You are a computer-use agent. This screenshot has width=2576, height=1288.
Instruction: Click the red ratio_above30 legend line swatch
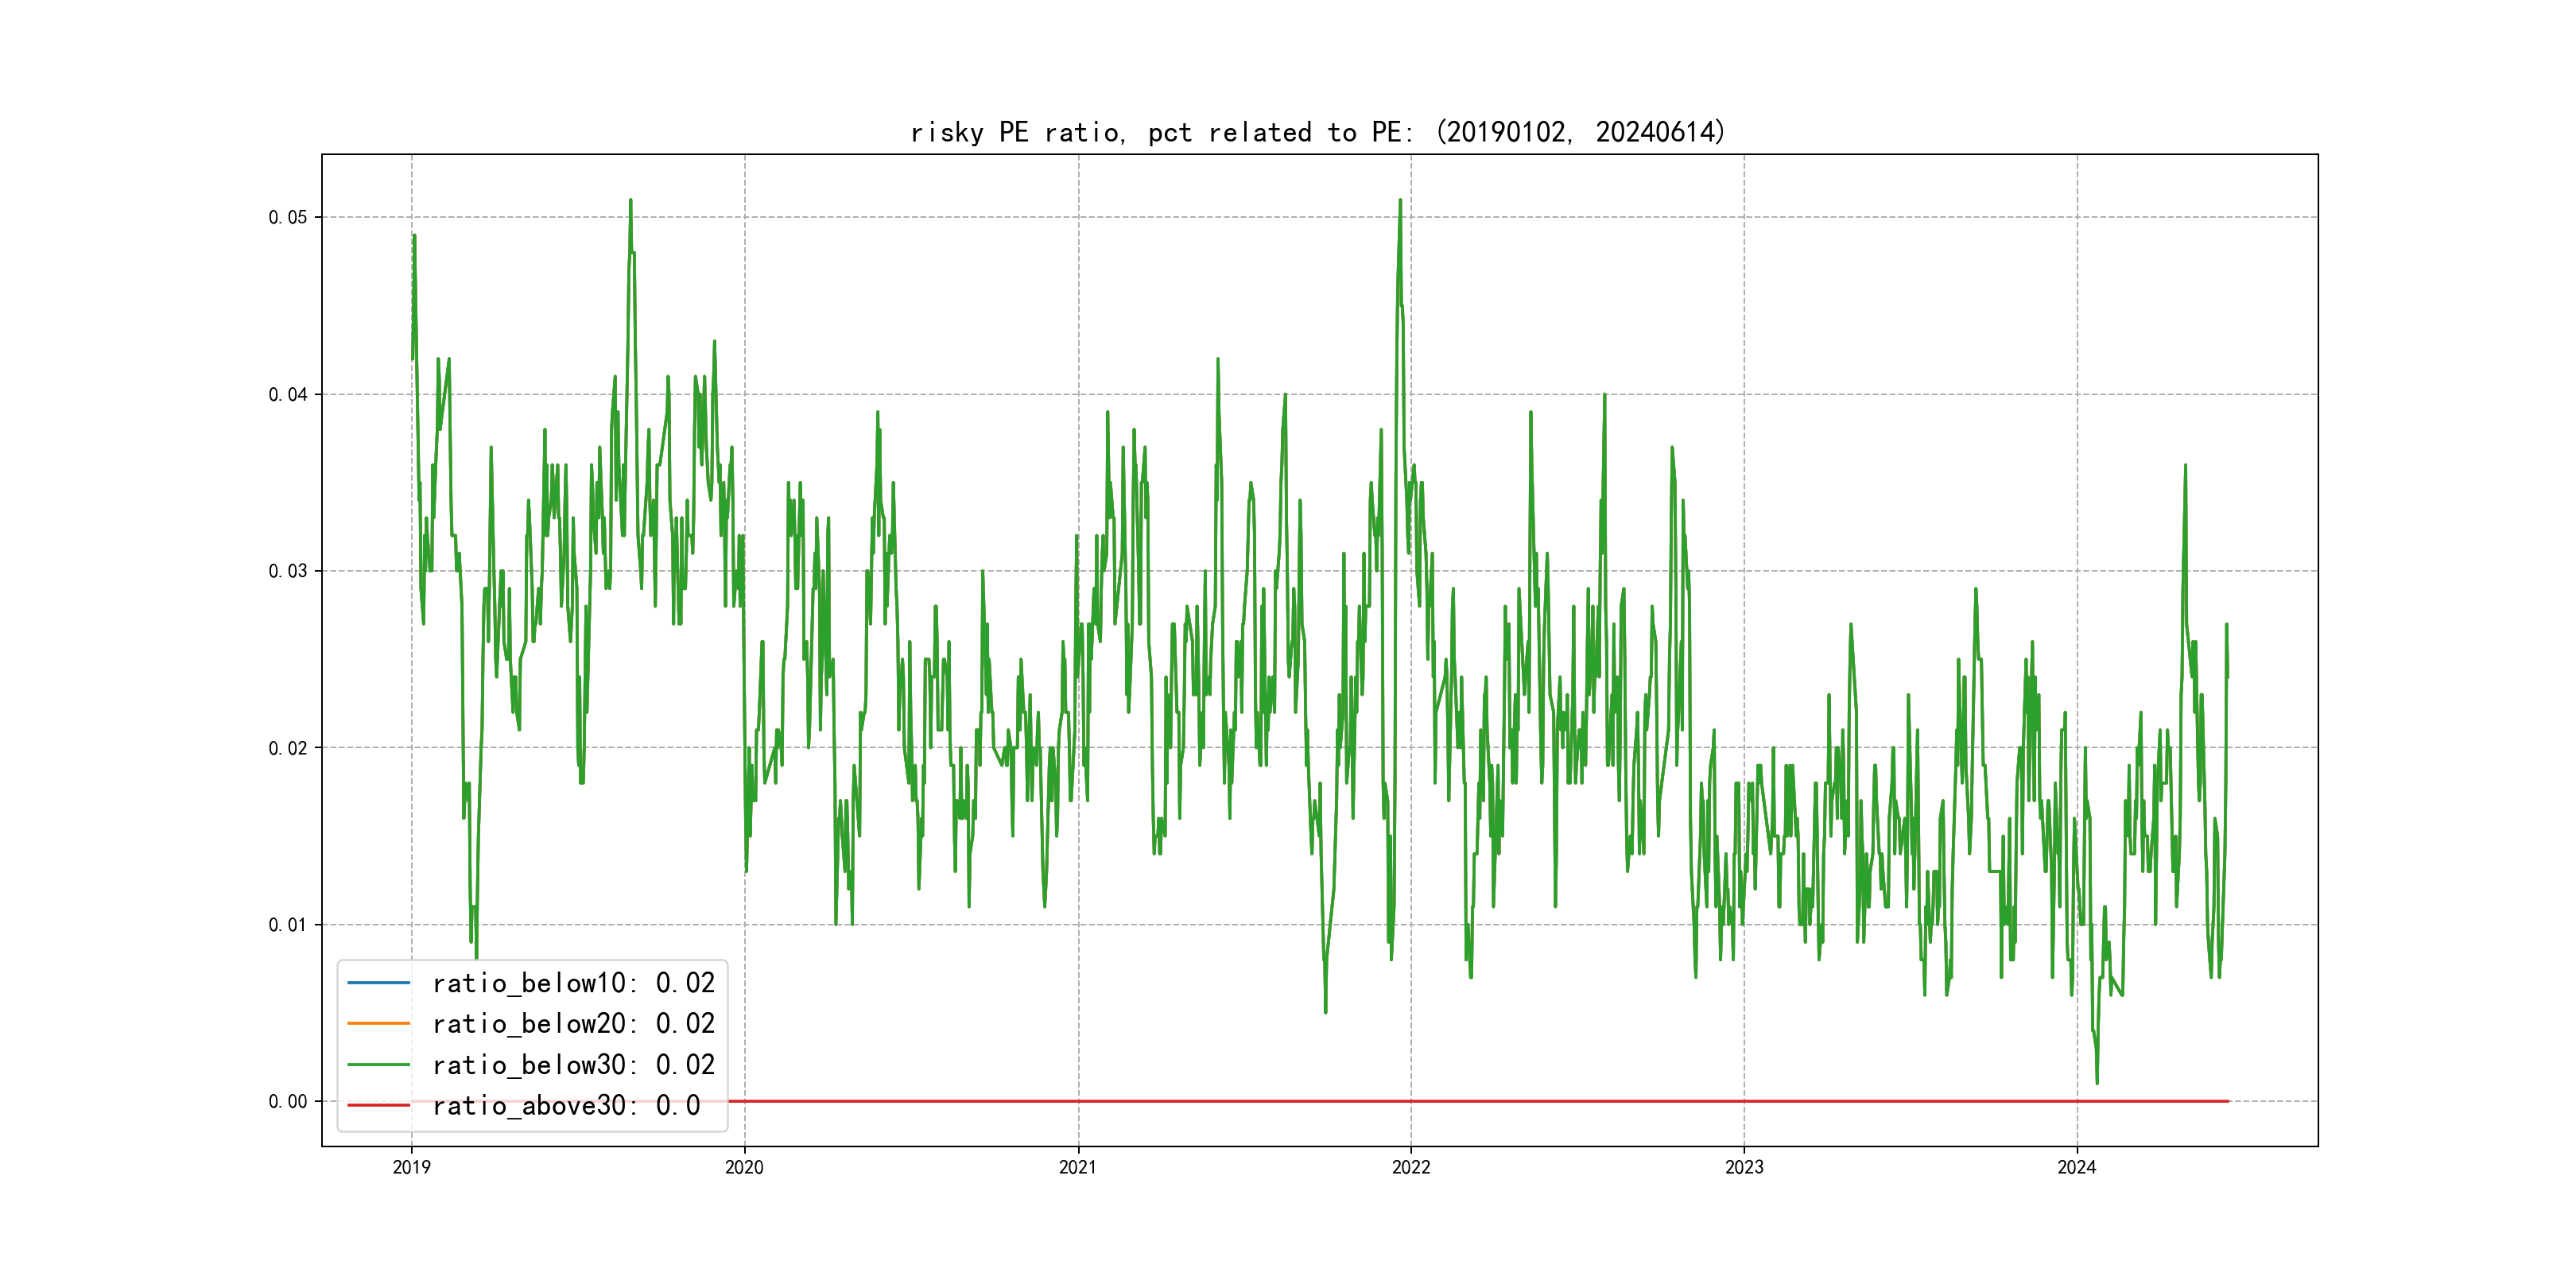click(378, 1106)
